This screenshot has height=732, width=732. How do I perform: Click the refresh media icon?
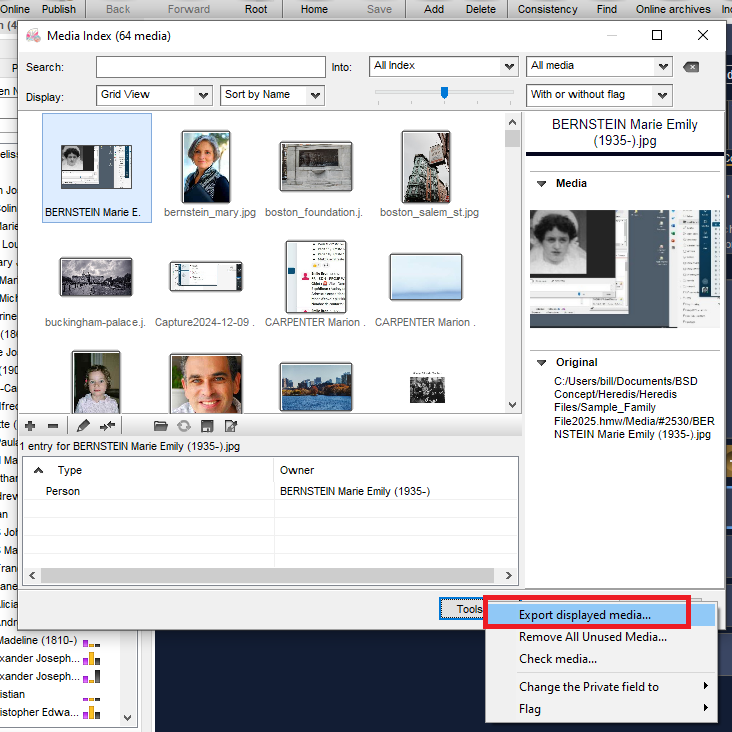[x=184, y=426]
